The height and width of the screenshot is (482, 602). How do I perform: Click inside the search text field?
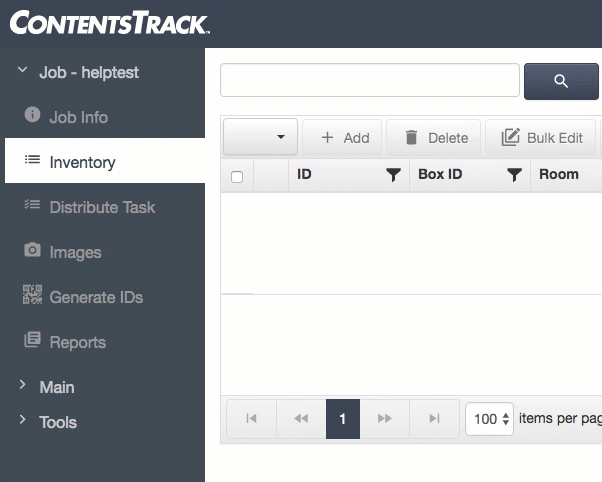click(370, 80)
